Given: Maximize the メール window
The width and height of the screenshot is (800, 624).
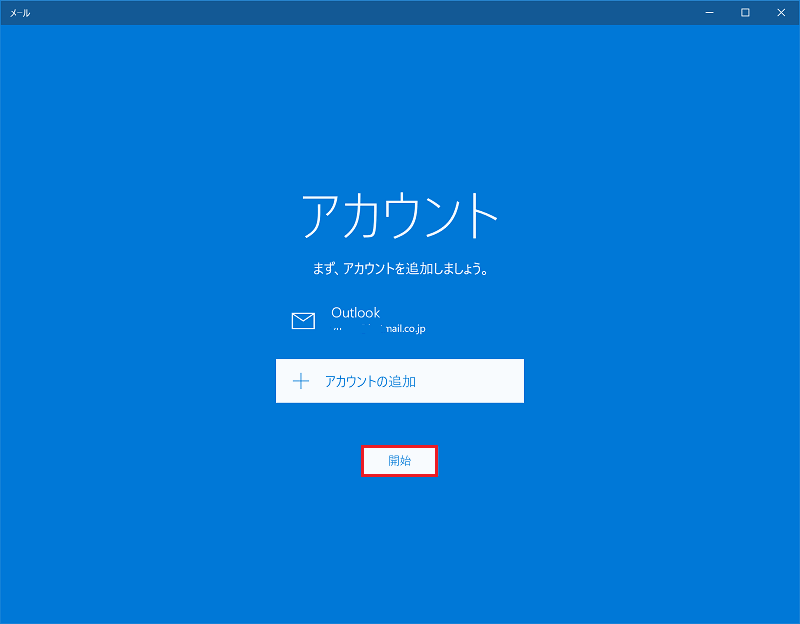Looking at the screenshot, I should (745, 12).
